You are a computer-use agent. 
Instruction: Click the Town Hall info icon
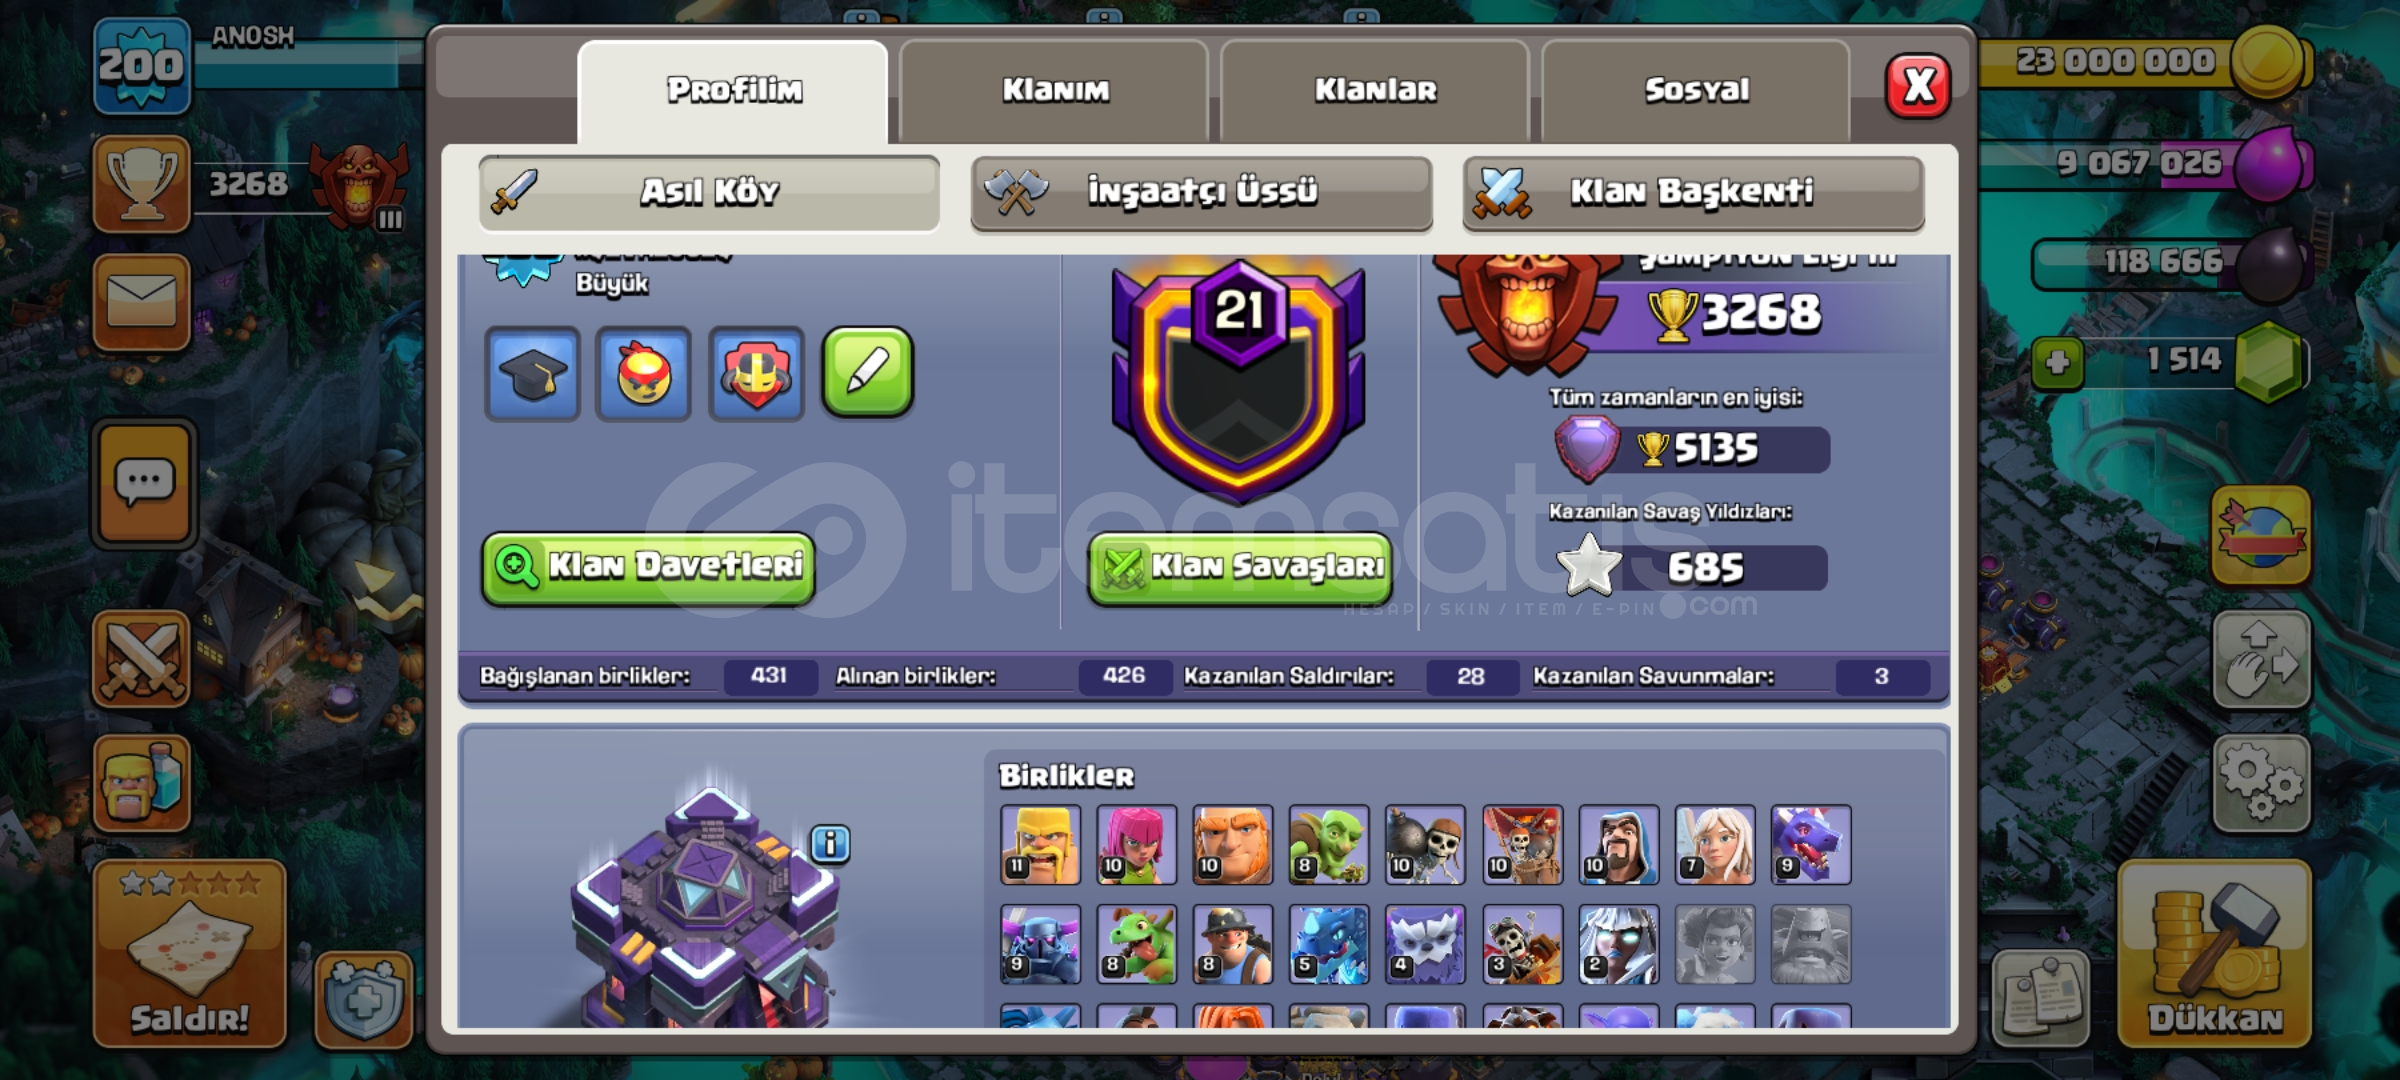click(830, 844)
